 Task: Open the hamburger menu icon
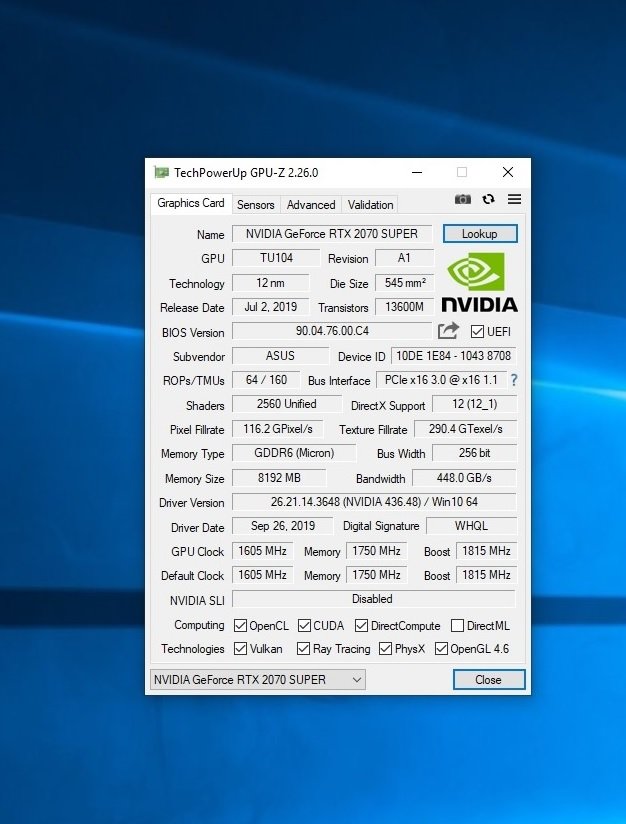515,199
